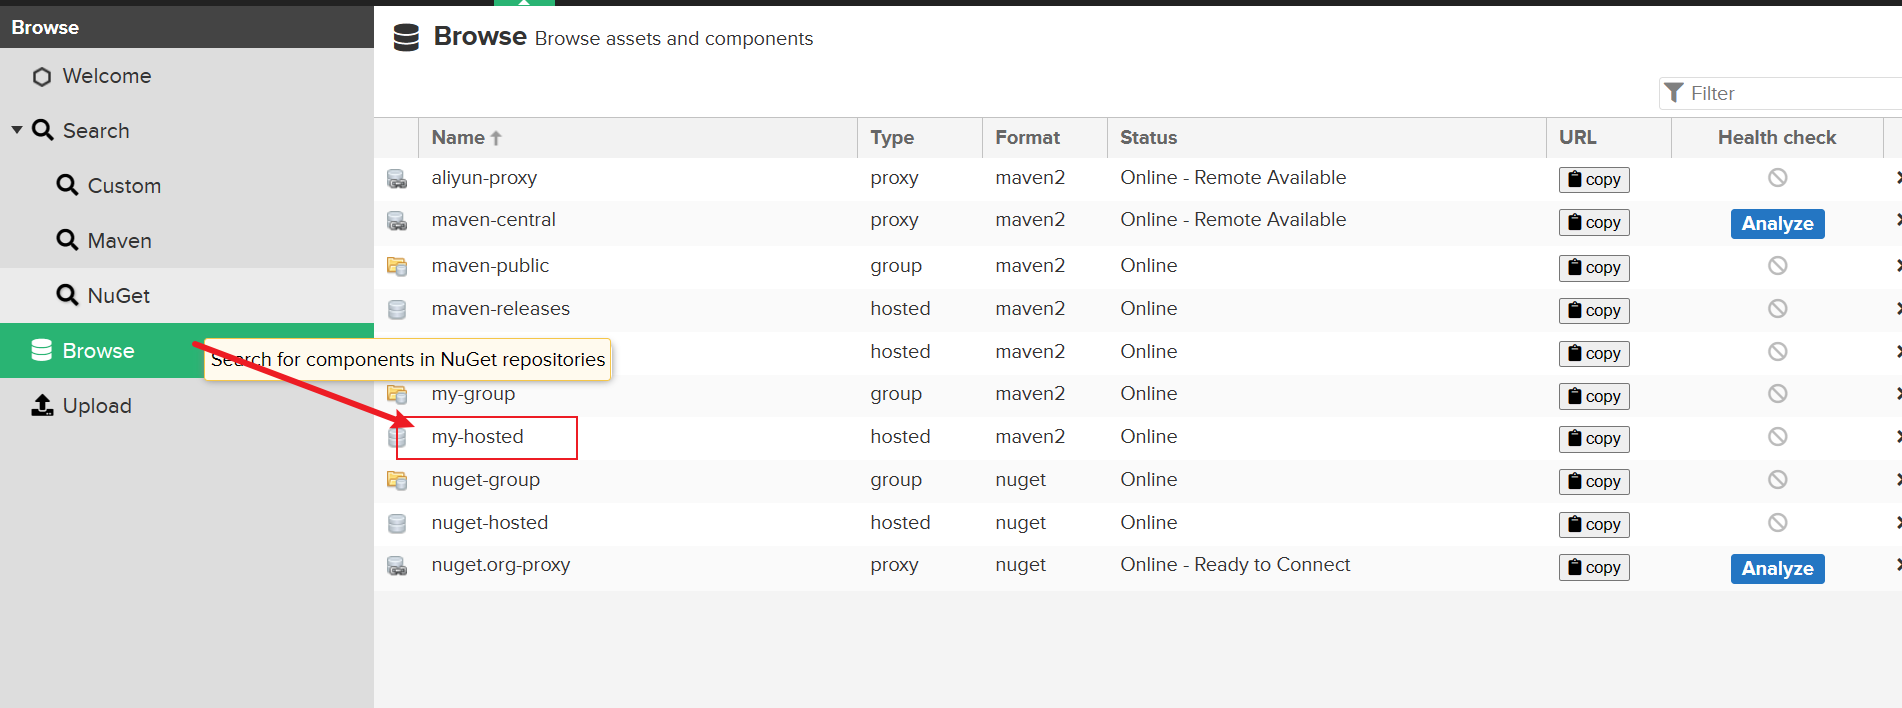Click the aliyun-proxy repository icon
1902x708 pixels.
tap(397, 179)
